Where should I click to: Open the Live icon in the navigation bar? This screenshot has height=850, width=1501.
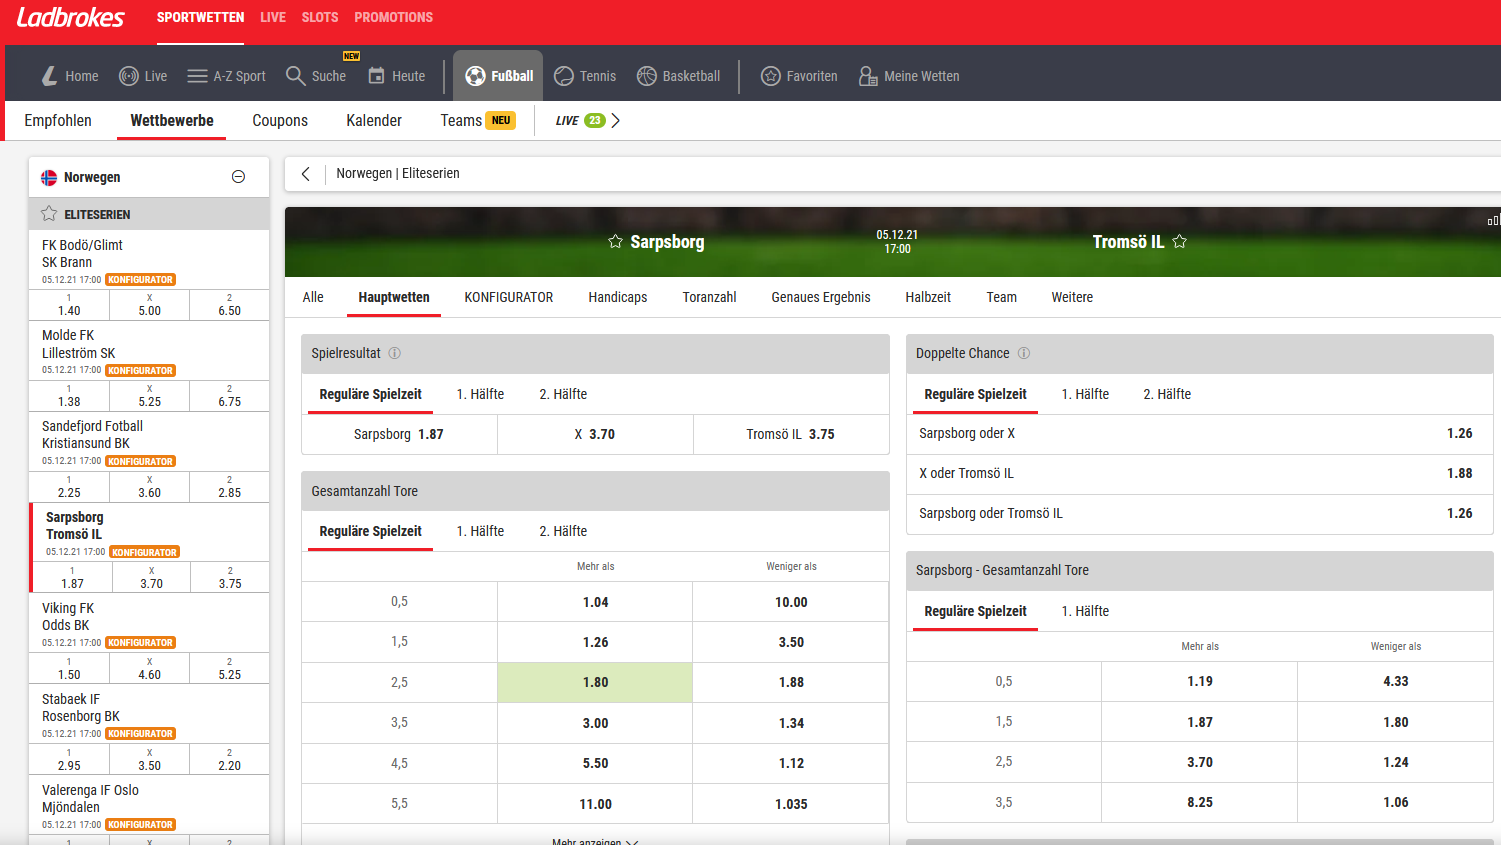[x=129, y=76]
